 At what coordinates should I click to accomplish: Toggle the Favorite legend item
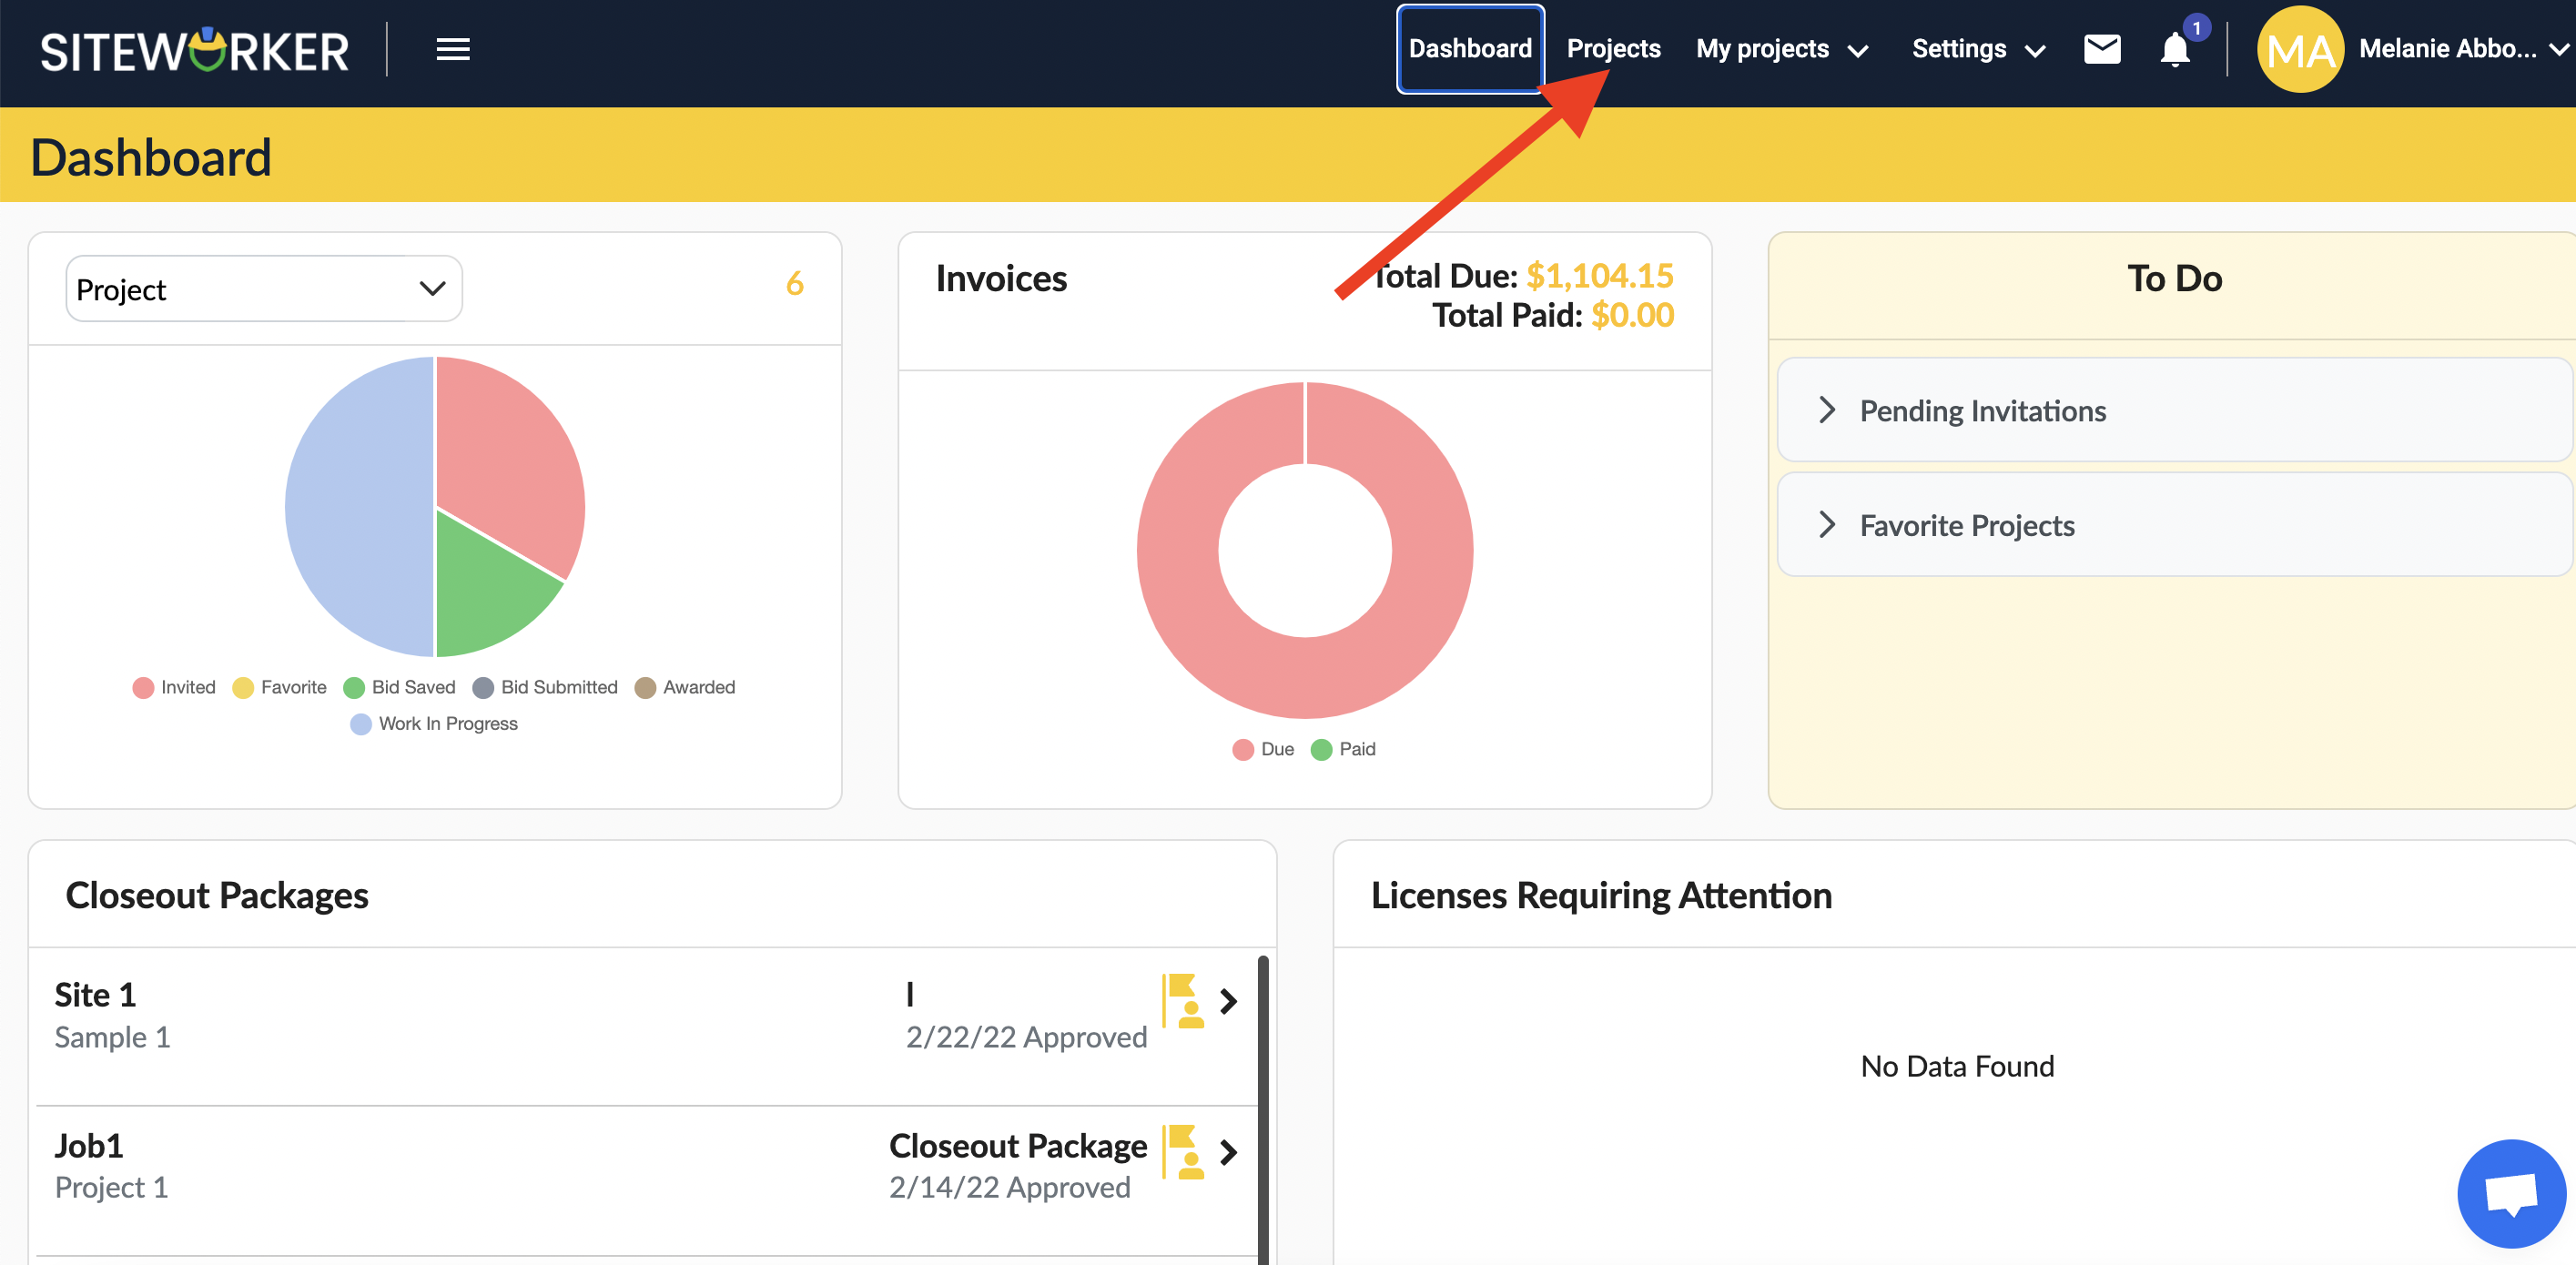(x=279, y=687)
